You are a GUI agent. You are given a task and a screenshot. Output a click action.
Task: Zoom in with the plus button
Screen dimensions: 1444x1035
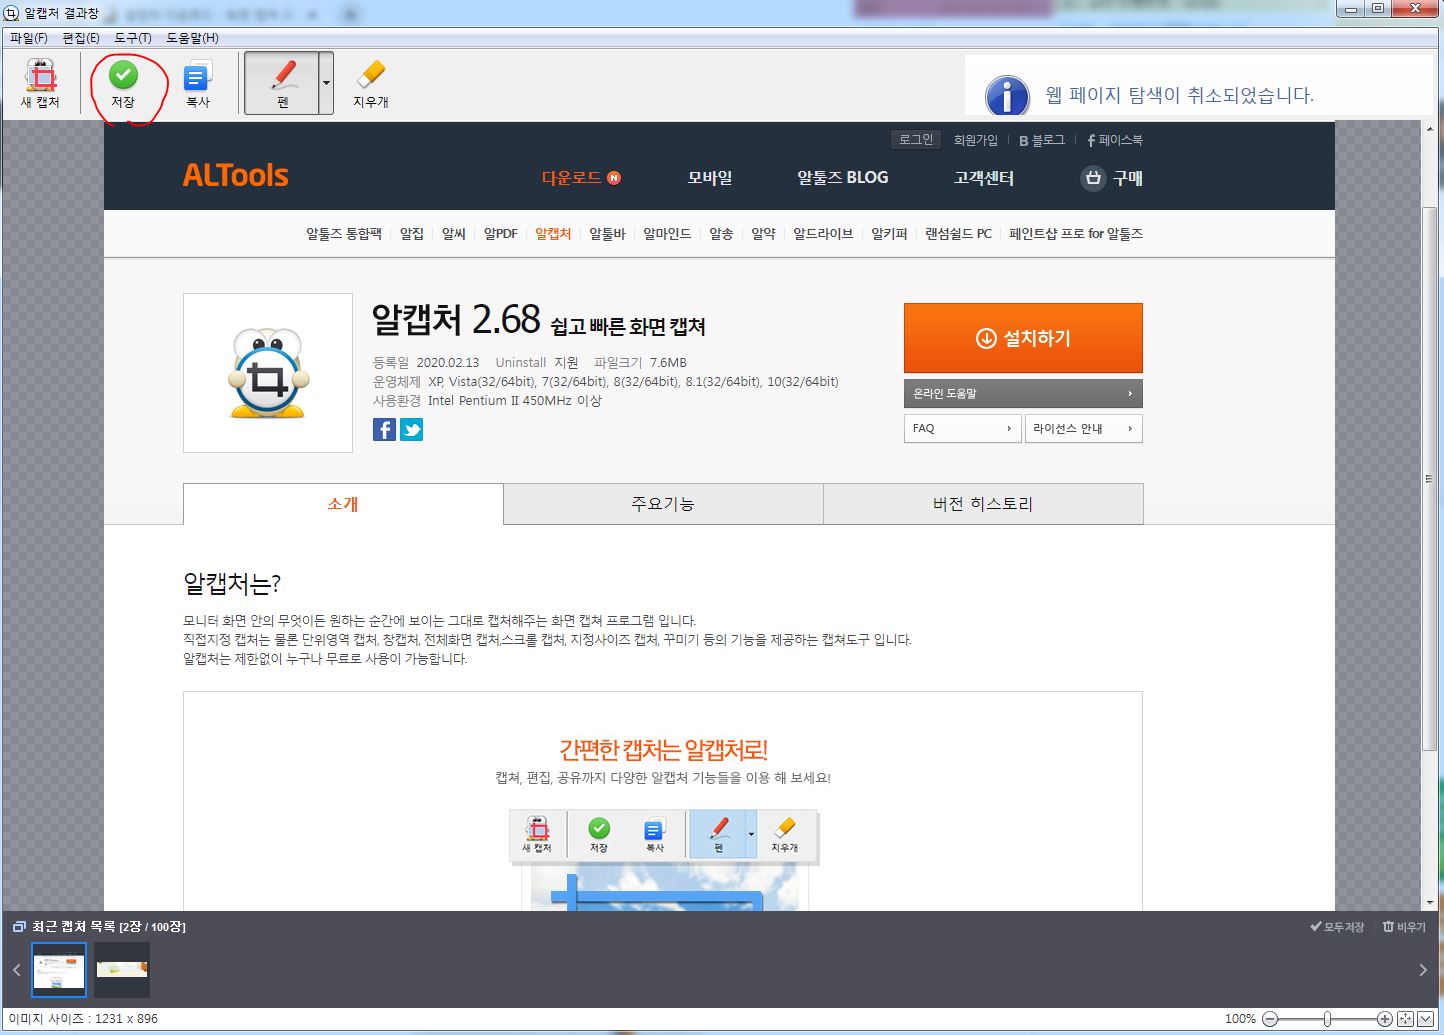click(x=1384, y=1019)
